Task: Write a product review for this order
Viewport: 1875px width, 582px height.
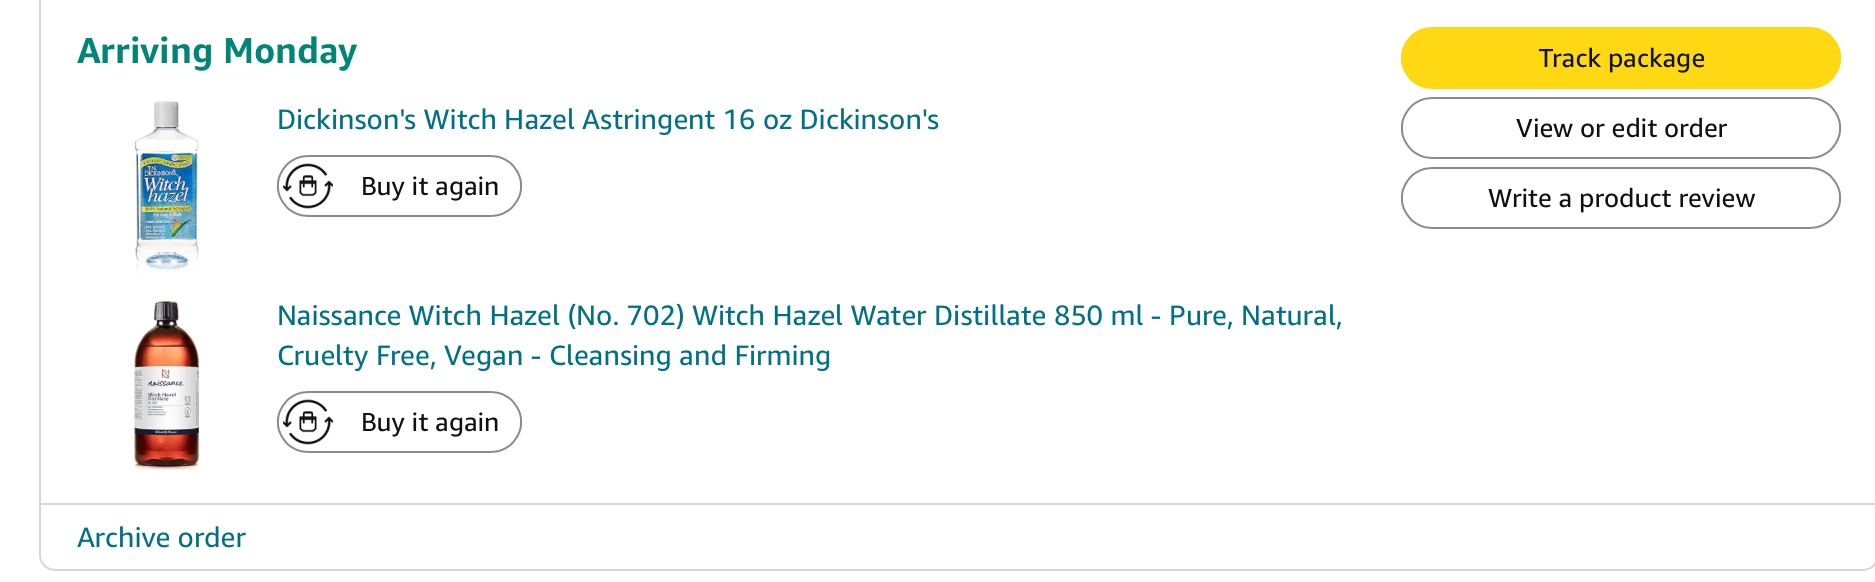Action: (x=1620, y=198)
